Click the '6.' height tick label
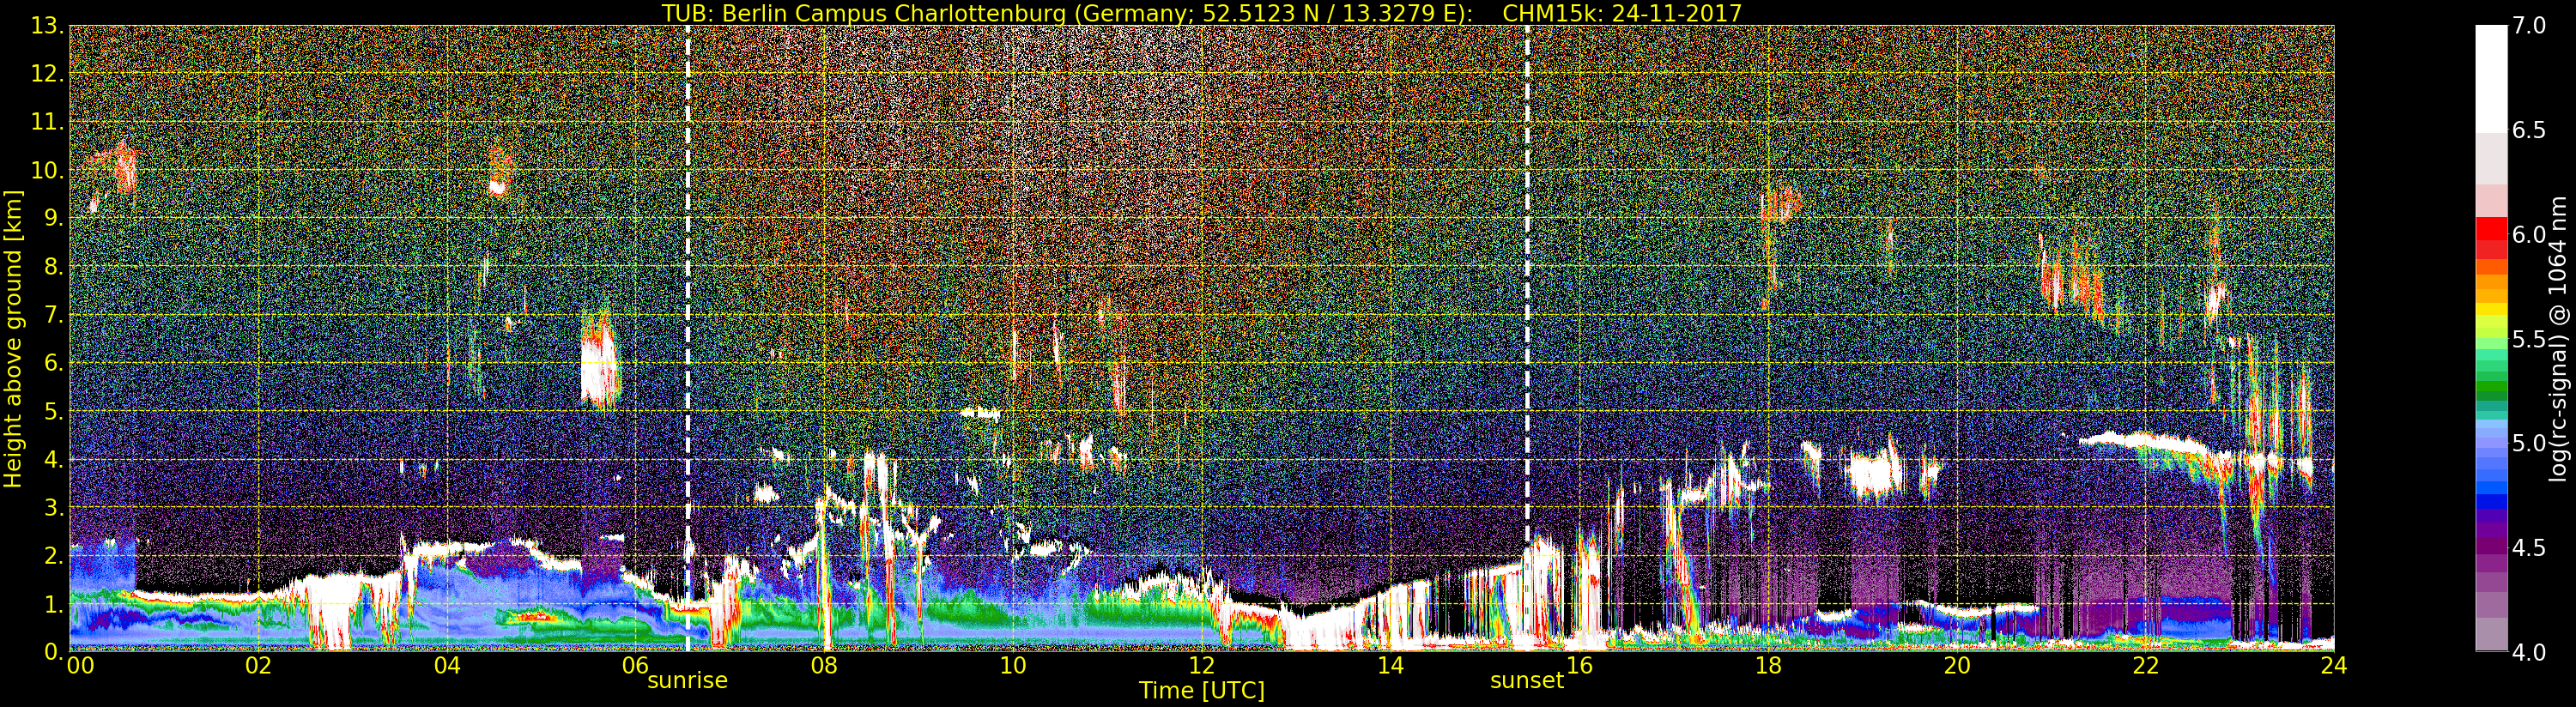2576x707 pixels. click(x=54, y=363)
